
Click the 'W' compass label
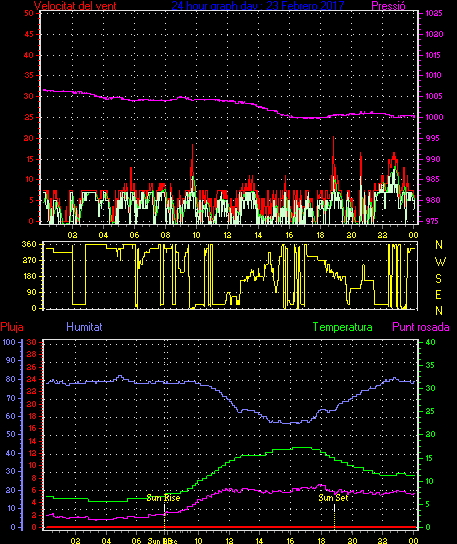[x=440, y=262]
